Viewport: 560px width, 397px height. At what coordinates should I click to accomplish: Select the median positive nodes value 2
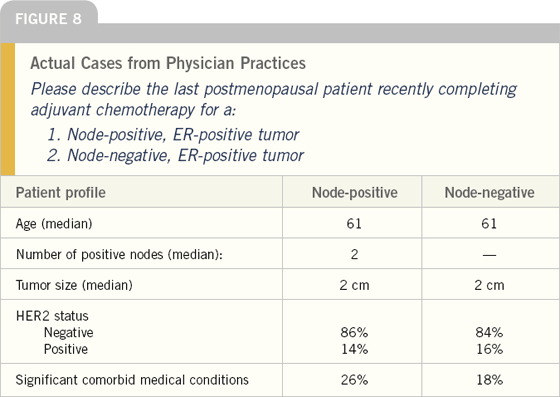click(354, 255)
